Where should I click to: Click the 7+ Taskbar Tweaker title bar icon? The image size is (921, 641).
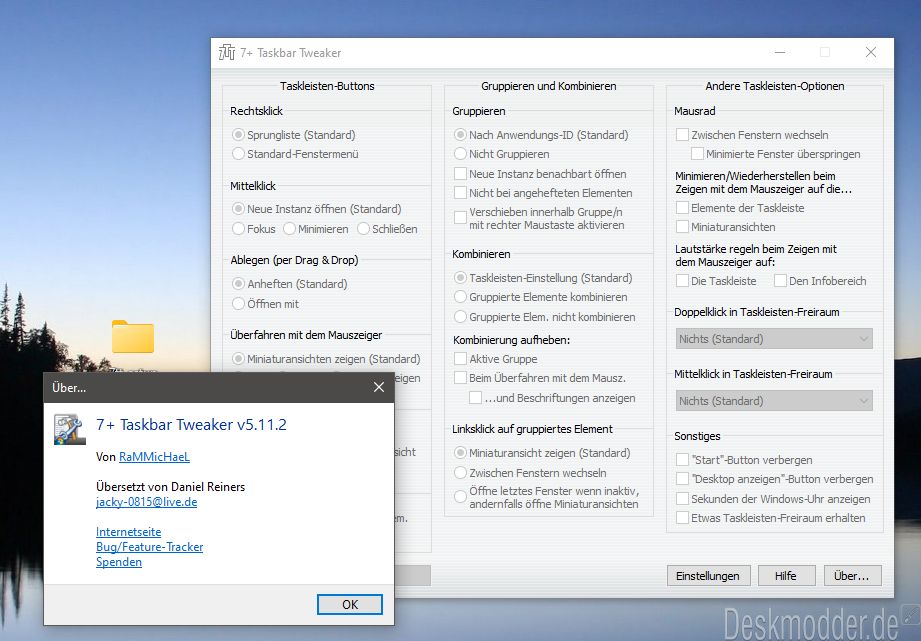(227, 53)
